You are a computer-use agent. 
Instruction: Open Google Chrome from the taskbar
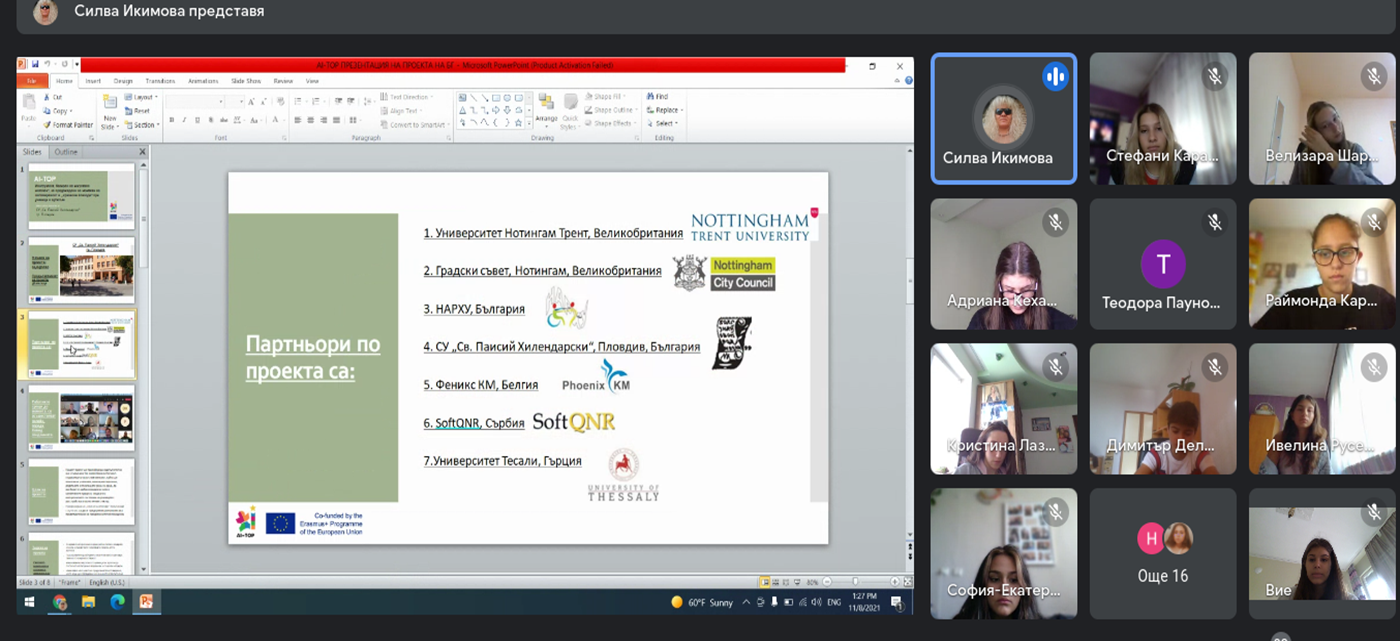(59, 602)
